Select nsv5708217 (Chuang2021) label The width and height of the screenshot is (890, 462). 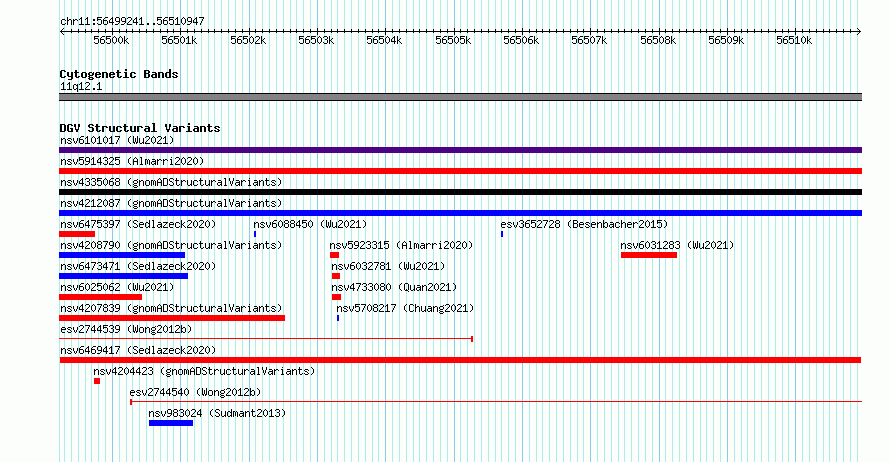coord(405,308)
